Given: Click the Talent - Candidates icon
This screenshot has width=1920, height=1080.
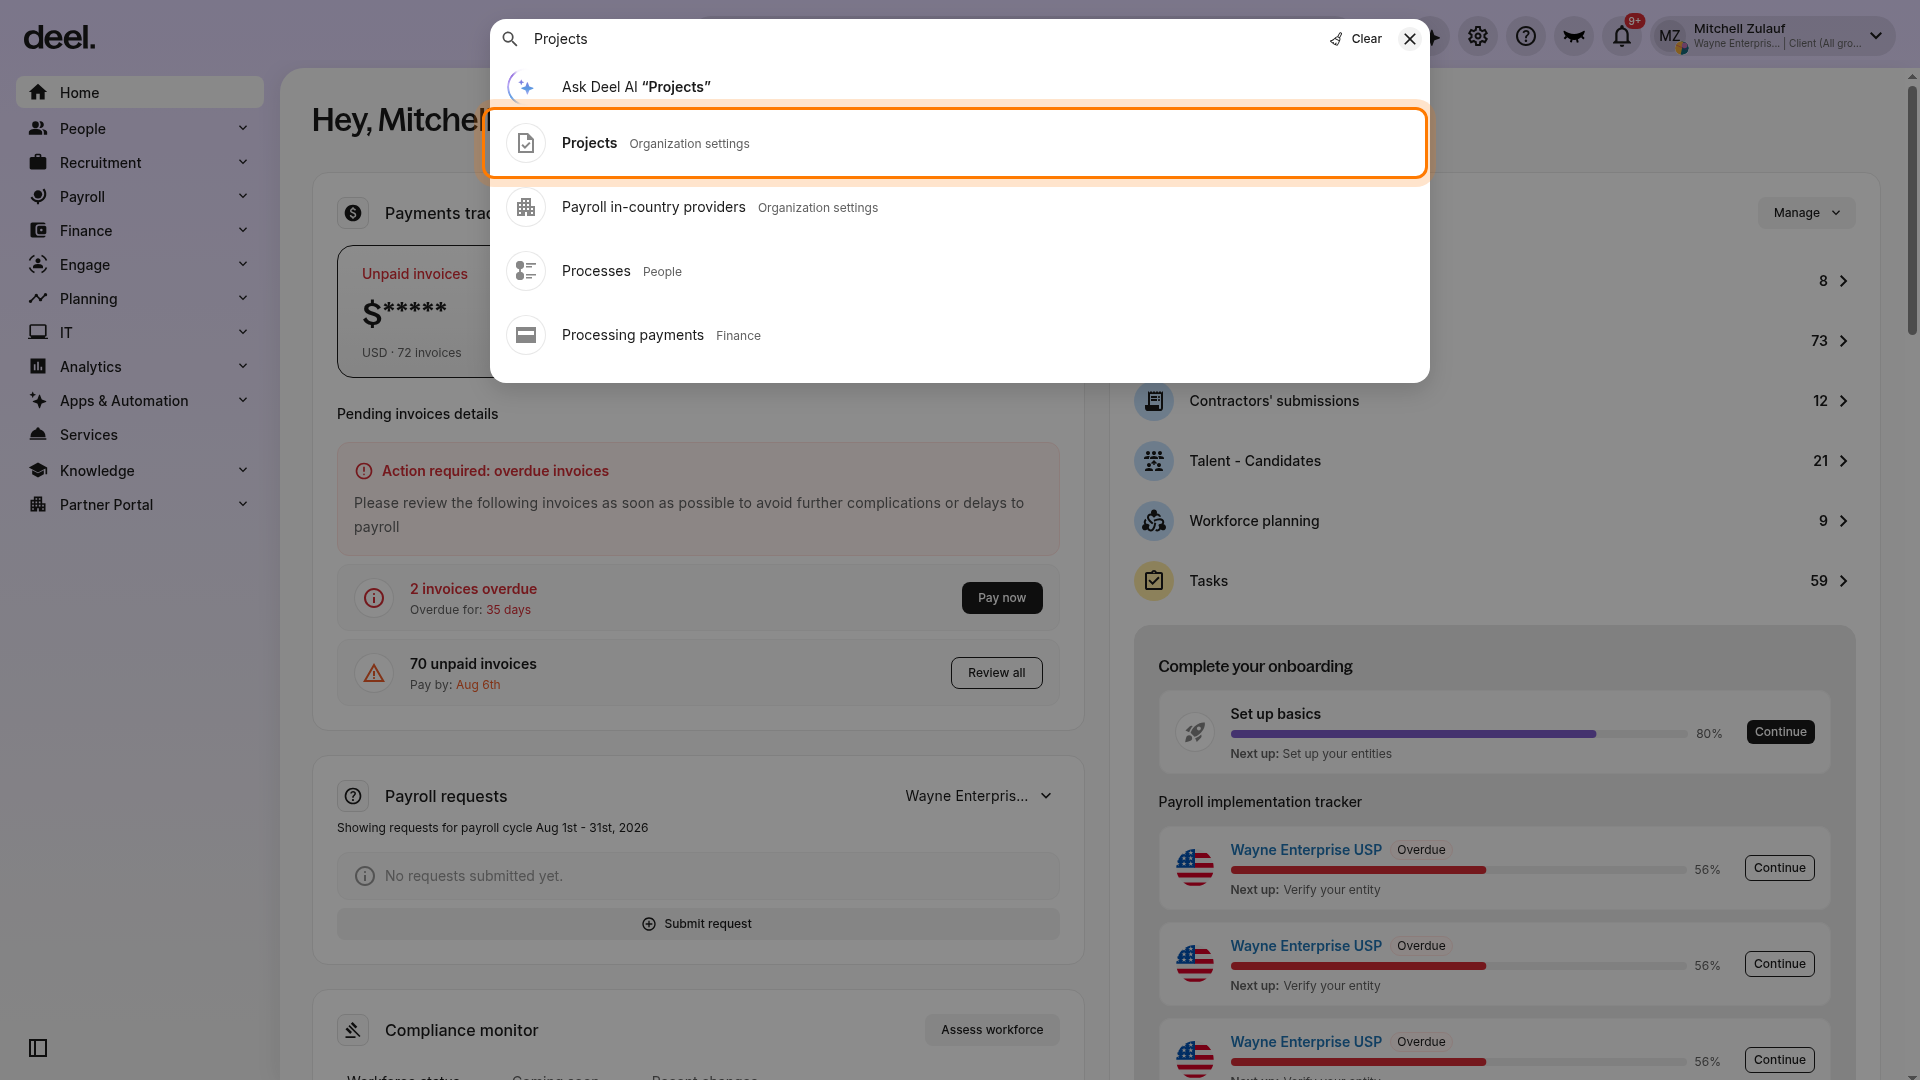Looking at the screenshot, I should pos(1154,461).
